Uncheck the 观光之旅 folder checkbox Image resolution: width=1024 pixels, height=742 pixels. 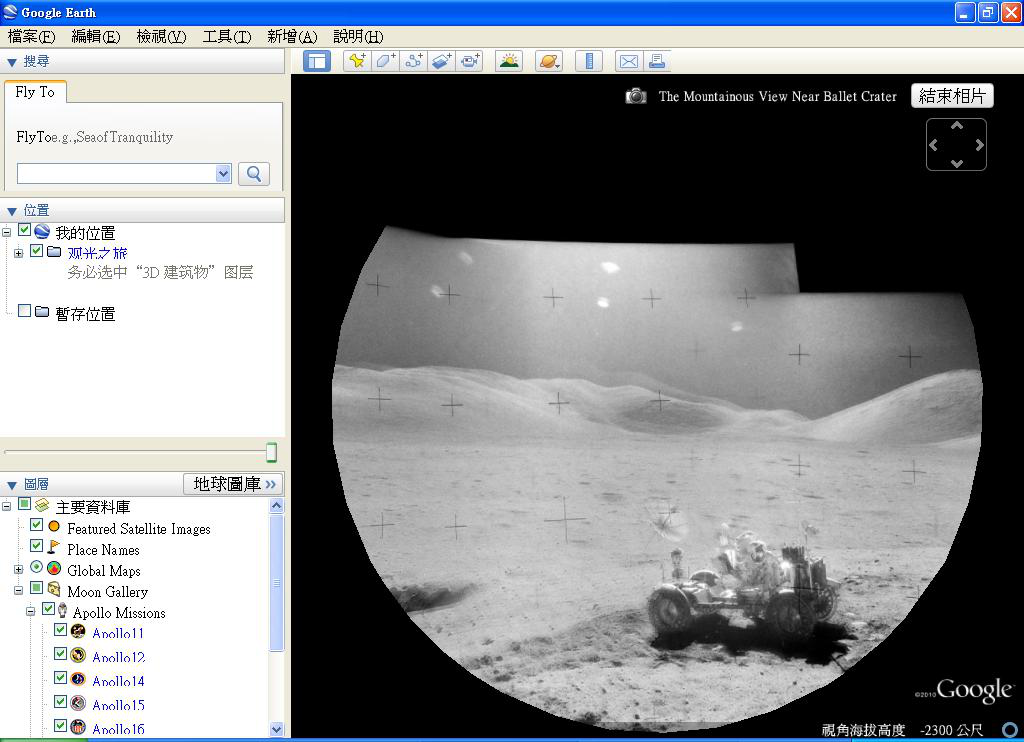(x=37, y=251)
